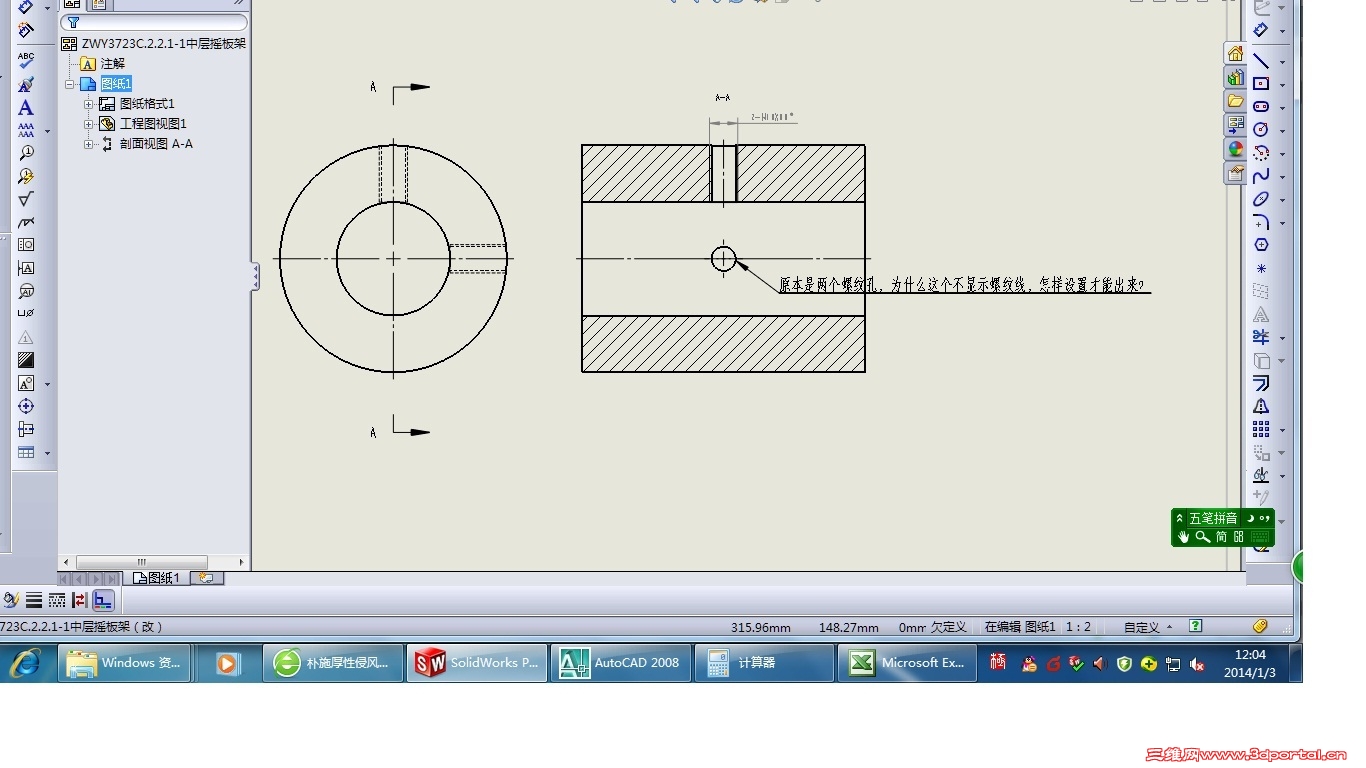Open the Line tool dropdown arrow
Image resolution: width=1366 pixels, height=768 pixels.
[1282, 62]
